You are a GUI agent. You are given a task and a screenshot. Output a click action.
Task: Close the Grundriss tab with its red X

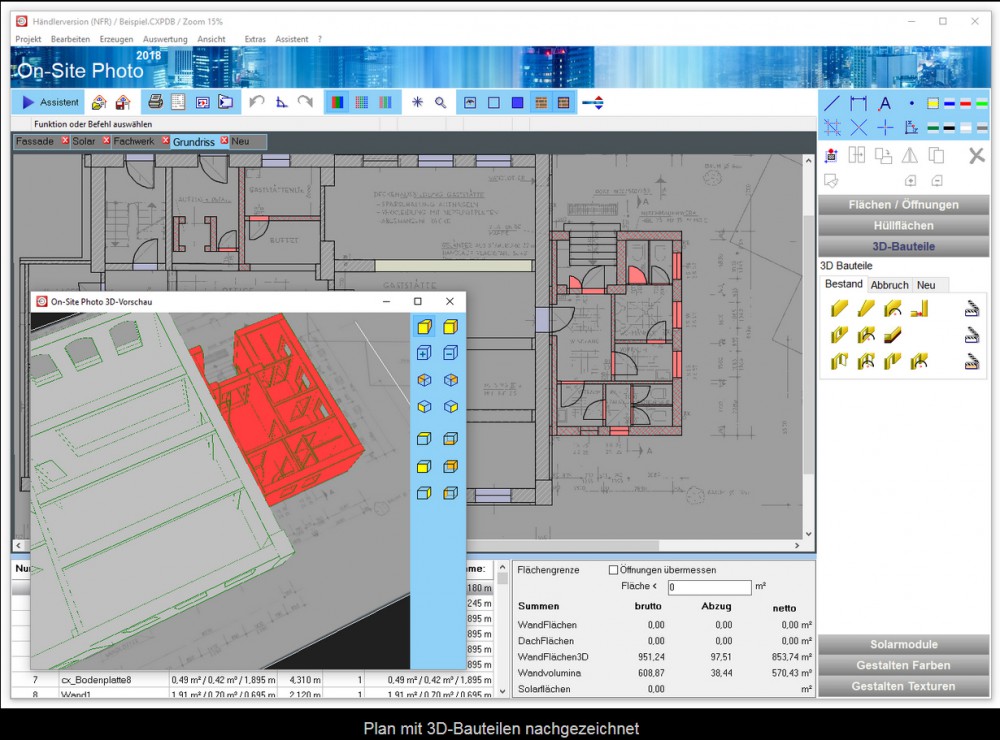pos(224,140)
